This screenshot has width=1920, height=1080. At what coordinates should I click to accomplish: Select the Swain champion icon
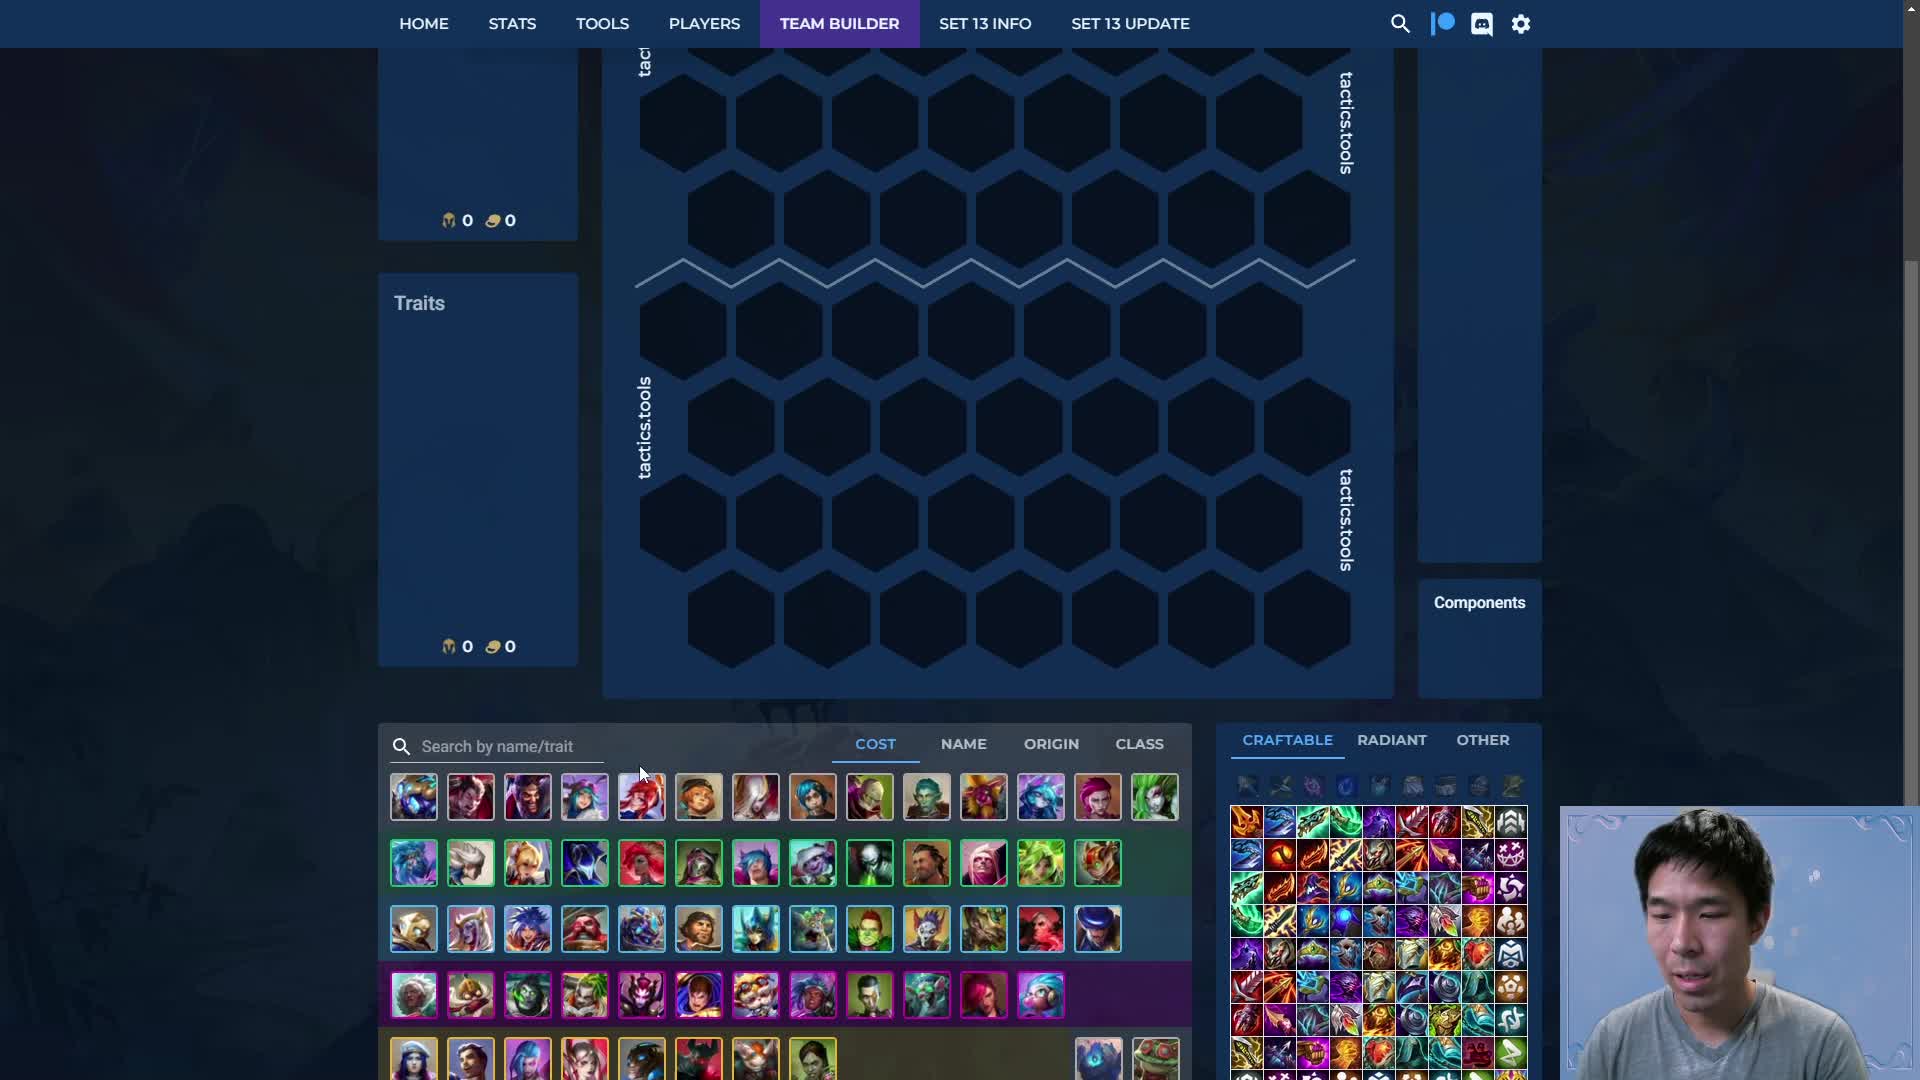click(x=1041, y=929)
